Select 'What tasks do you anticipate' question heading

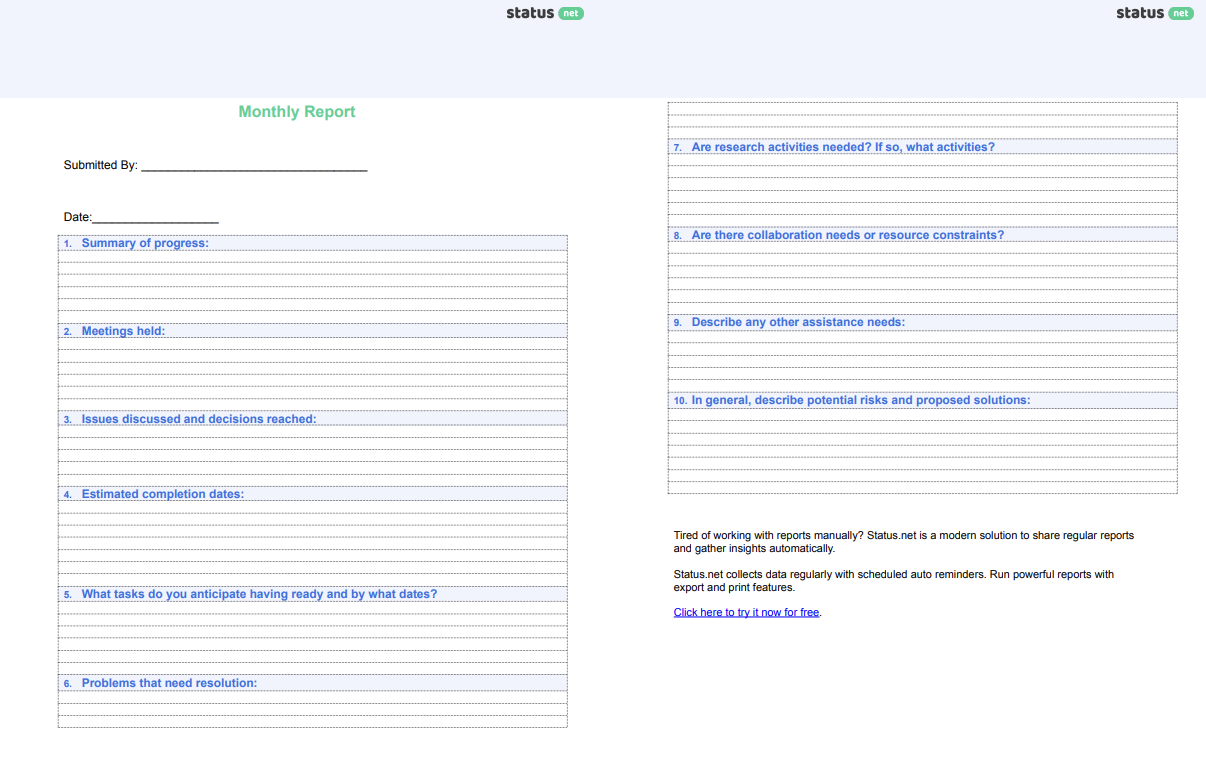259,594
